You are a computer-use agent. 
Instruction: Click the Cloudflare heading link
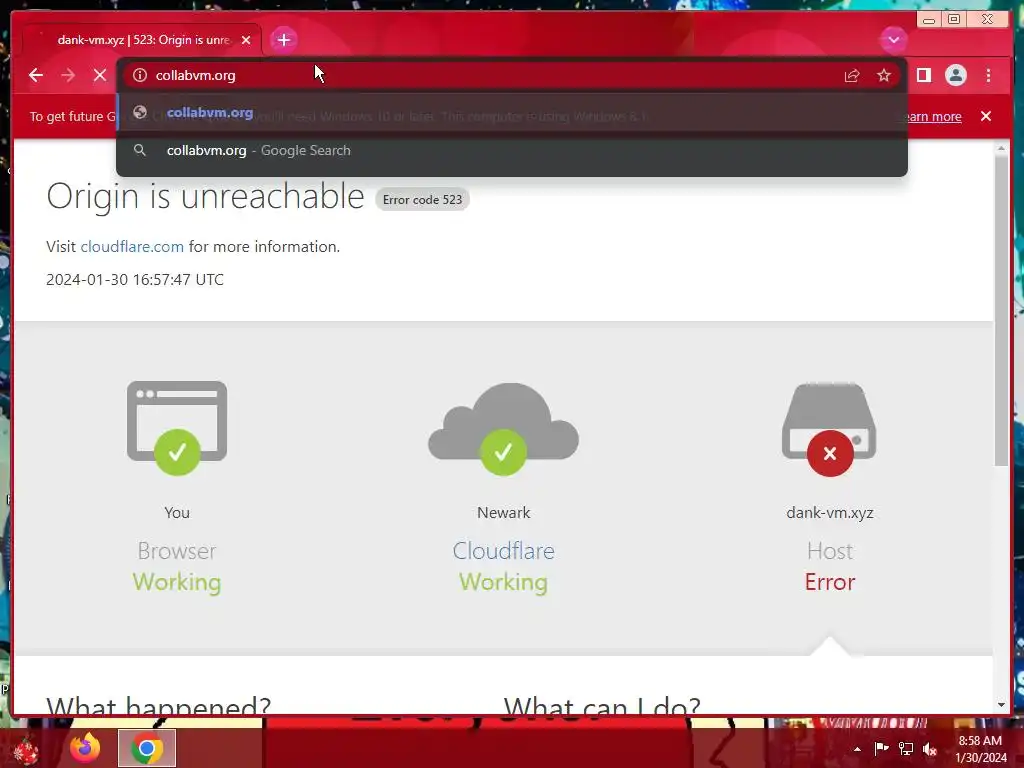point(504,551)
